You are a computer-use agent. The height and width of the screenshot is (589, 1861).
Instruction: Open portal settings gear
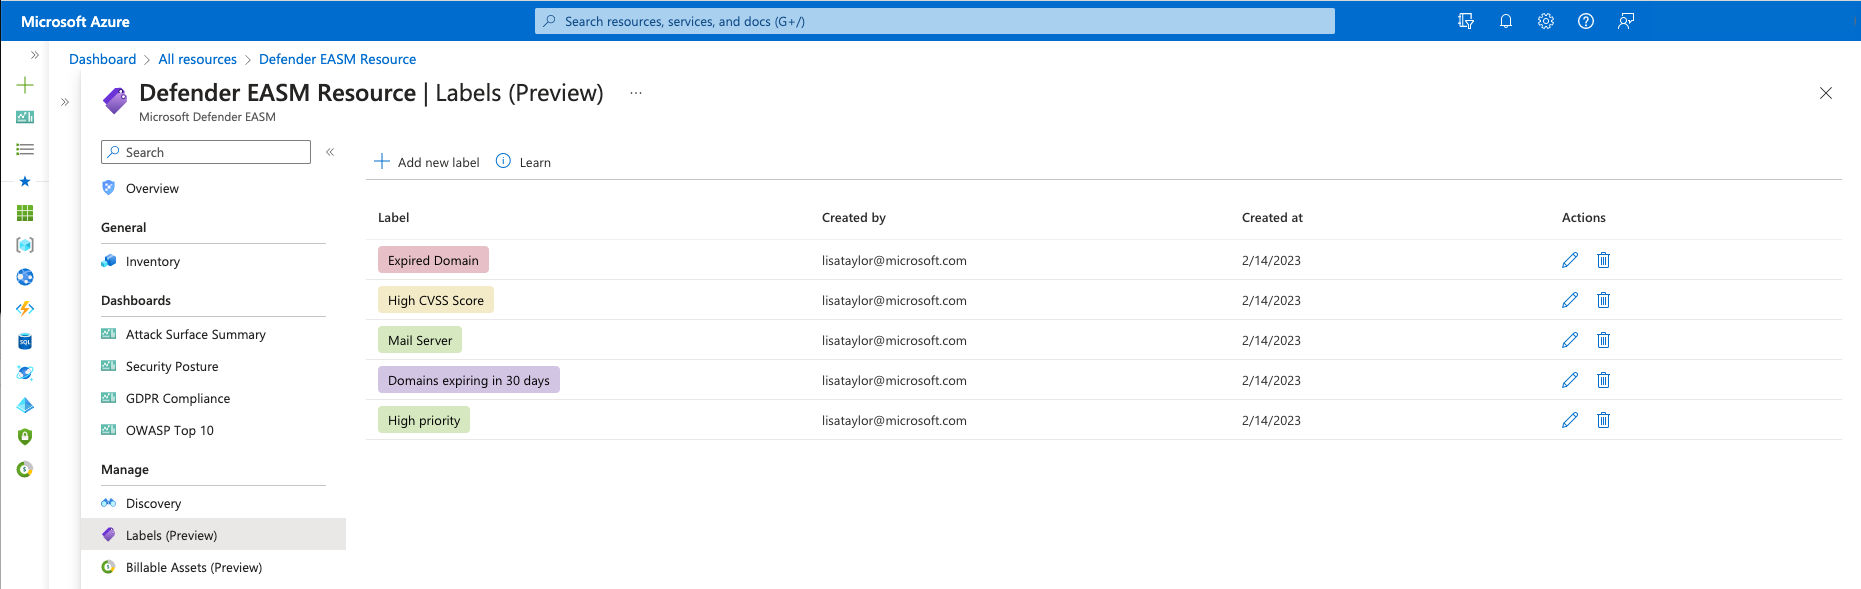click(1545, 21)
